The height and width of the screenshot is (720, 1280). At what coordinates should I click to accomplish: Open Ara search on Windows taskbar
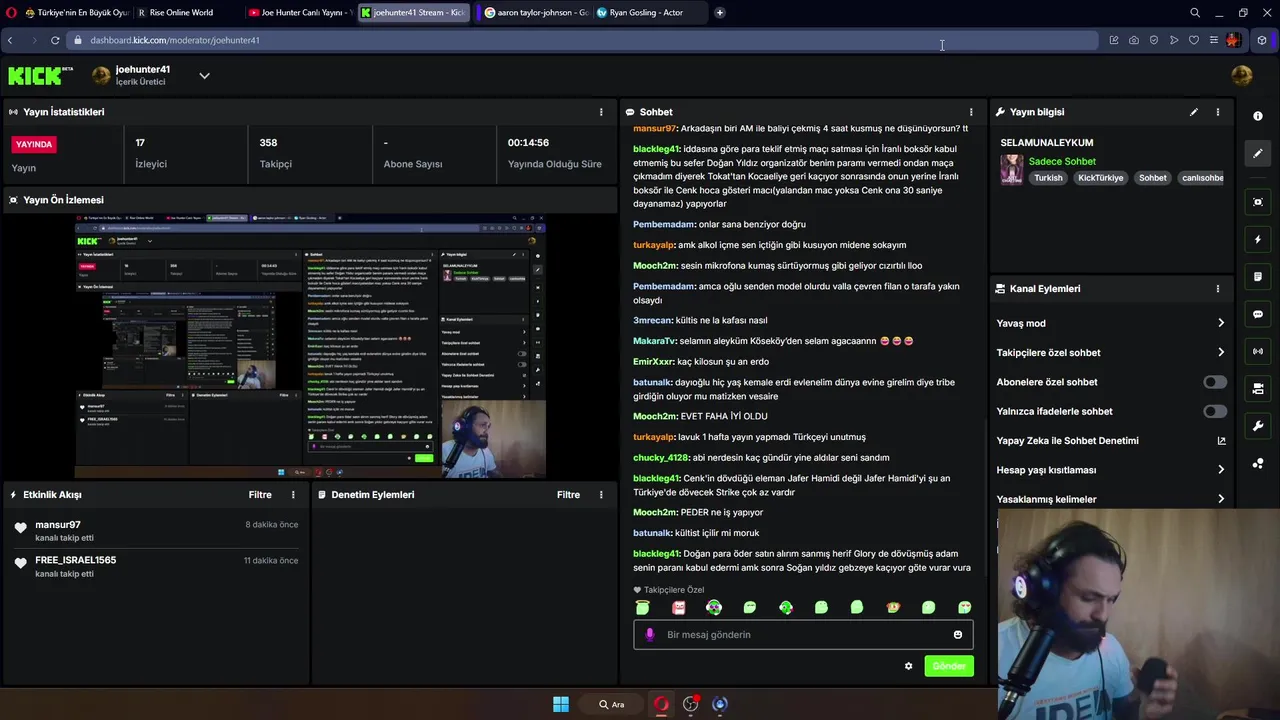point(611,704)
